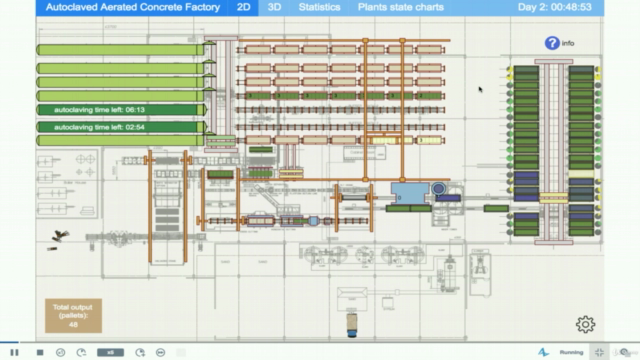Select autoclave showing time left 06:13

(x=122, y=110)
